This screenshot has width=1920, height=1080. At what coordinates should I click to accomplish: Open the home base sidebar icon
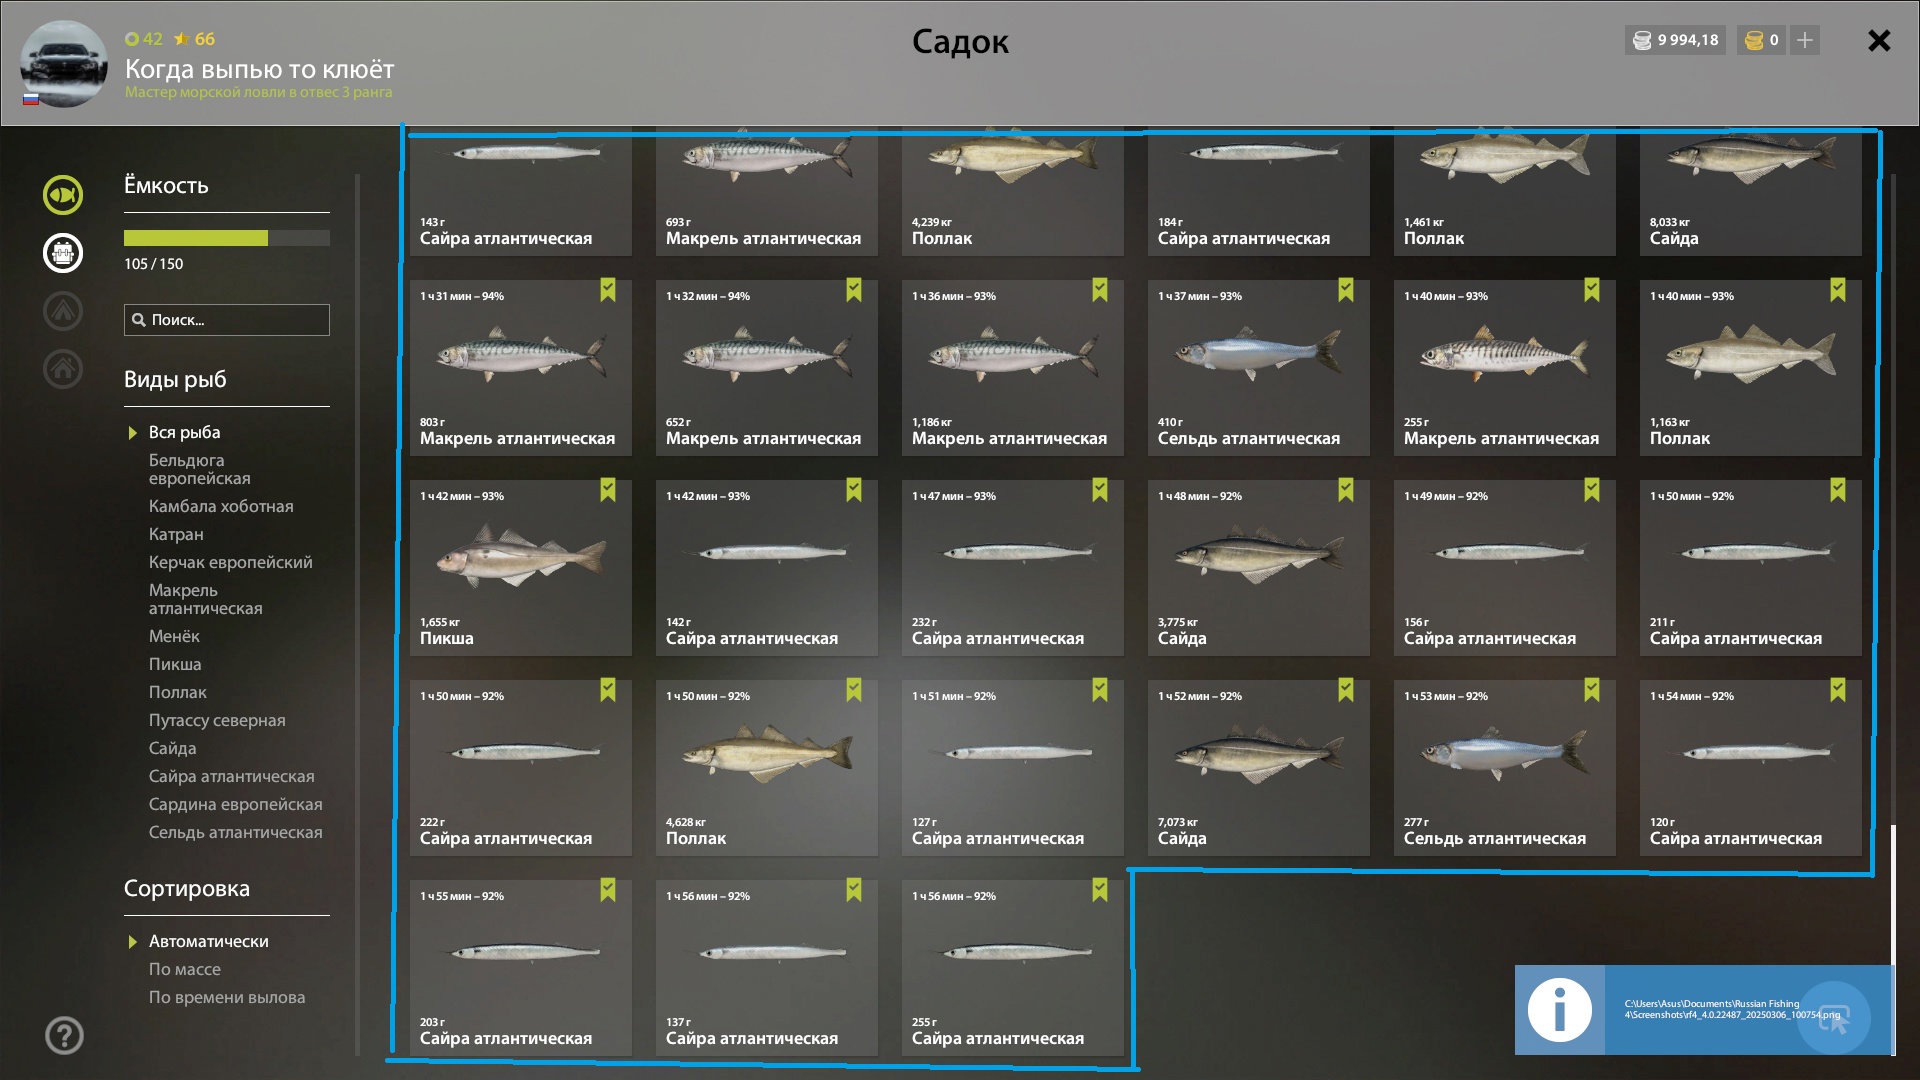point(63,368)
